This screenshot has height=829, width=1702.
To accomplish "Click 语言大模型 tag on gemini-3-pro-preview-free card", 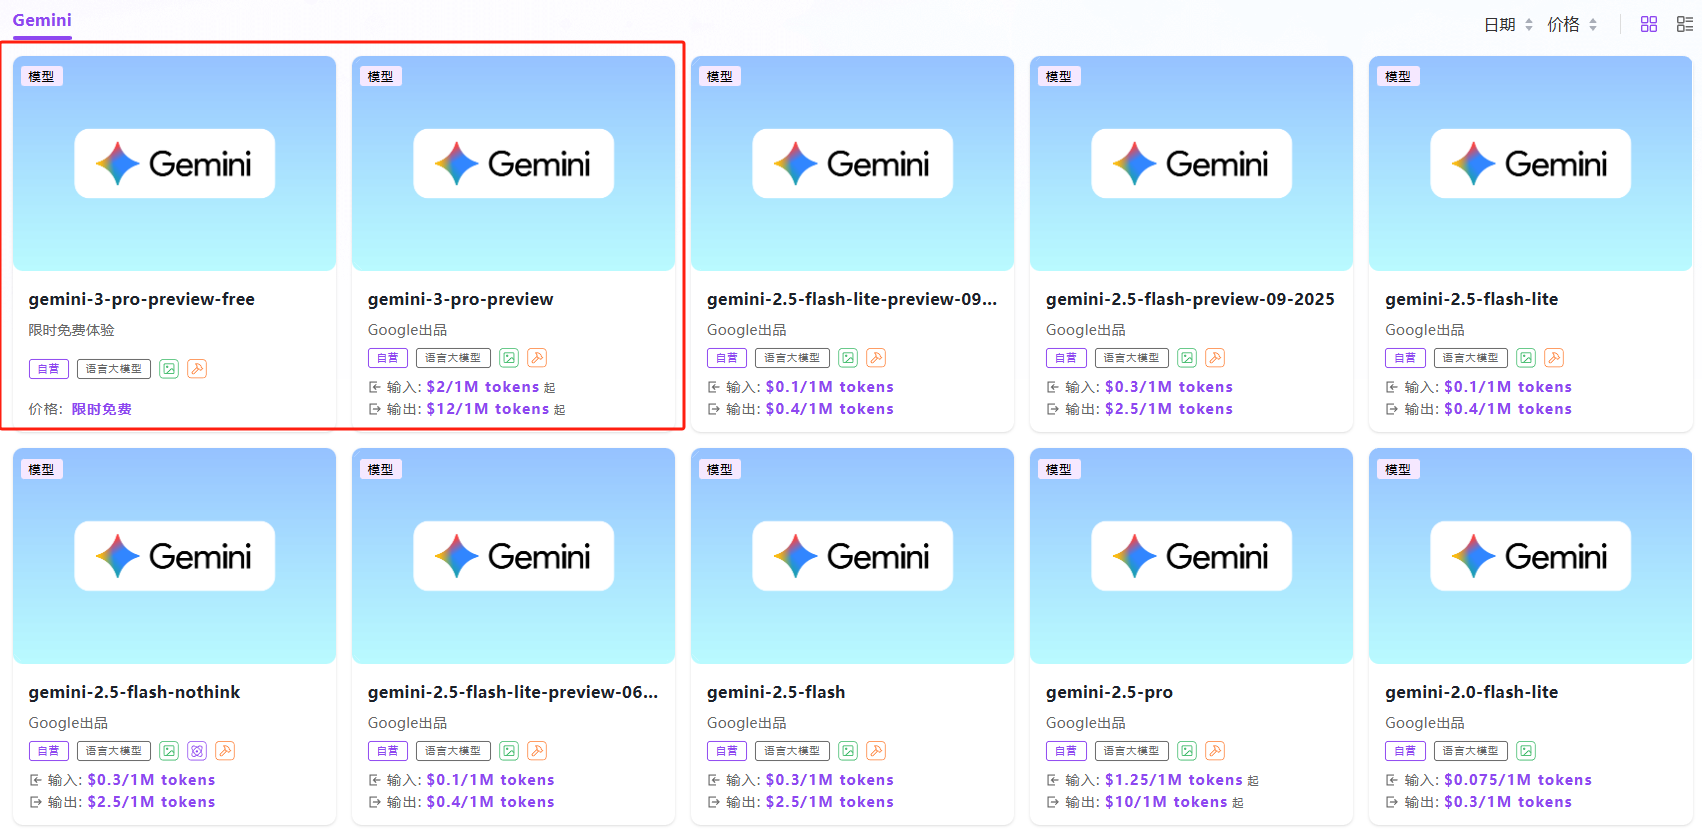I will click(114, 369).
